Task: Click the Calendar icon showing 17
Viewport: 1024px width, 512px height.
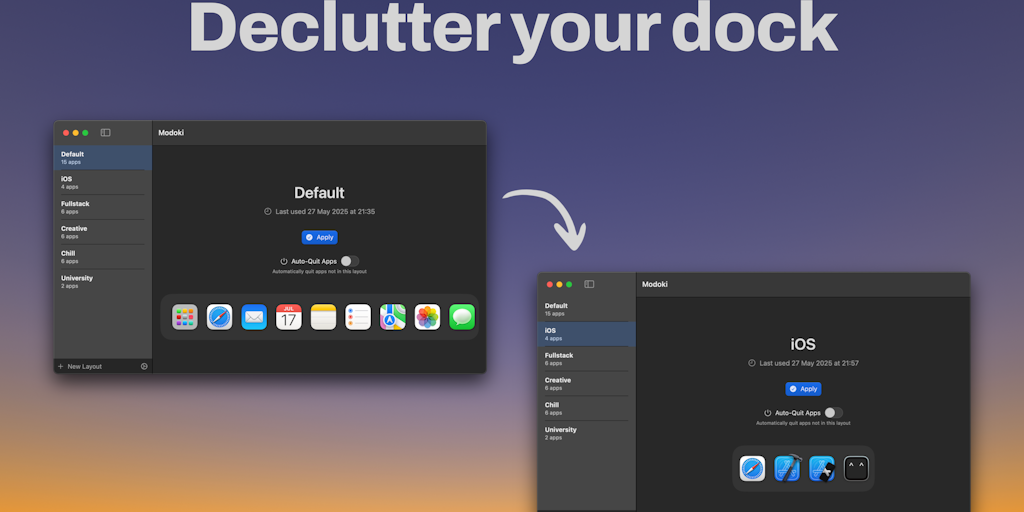Action: tap(289, 317)
